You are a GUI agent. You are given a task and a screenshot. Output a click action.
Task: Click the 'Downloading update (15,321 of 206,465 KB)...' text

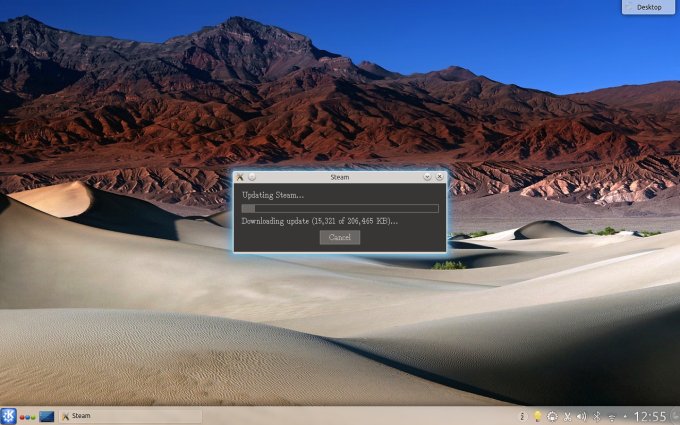320,221
